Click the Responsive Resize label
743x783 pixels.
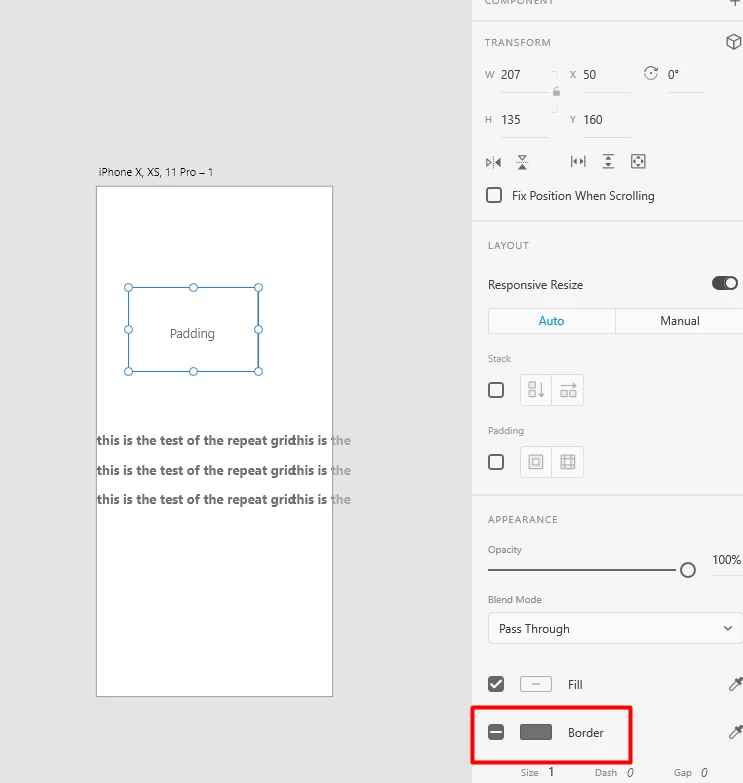click(x=535, y=285)
